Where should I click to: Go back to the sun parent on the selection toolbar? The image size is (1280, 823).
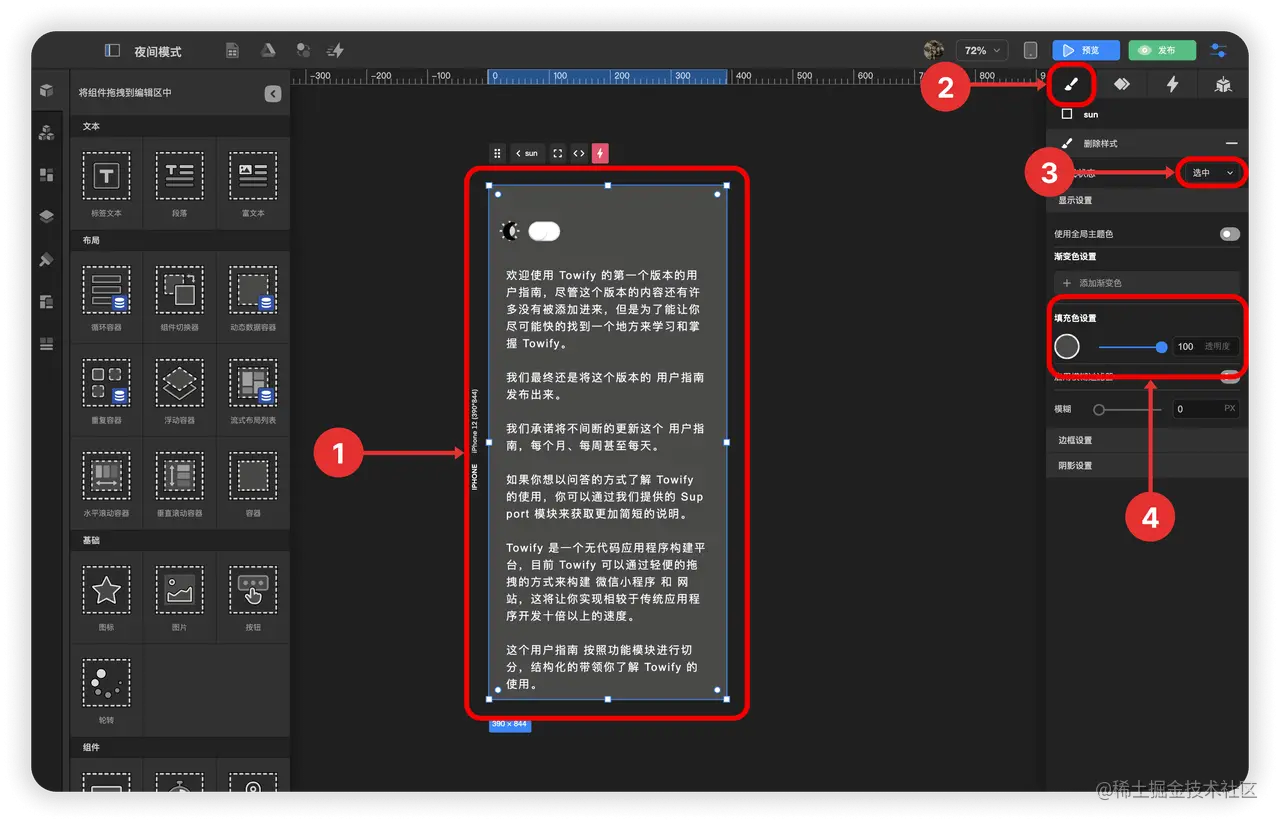click(x=527, y=153)
